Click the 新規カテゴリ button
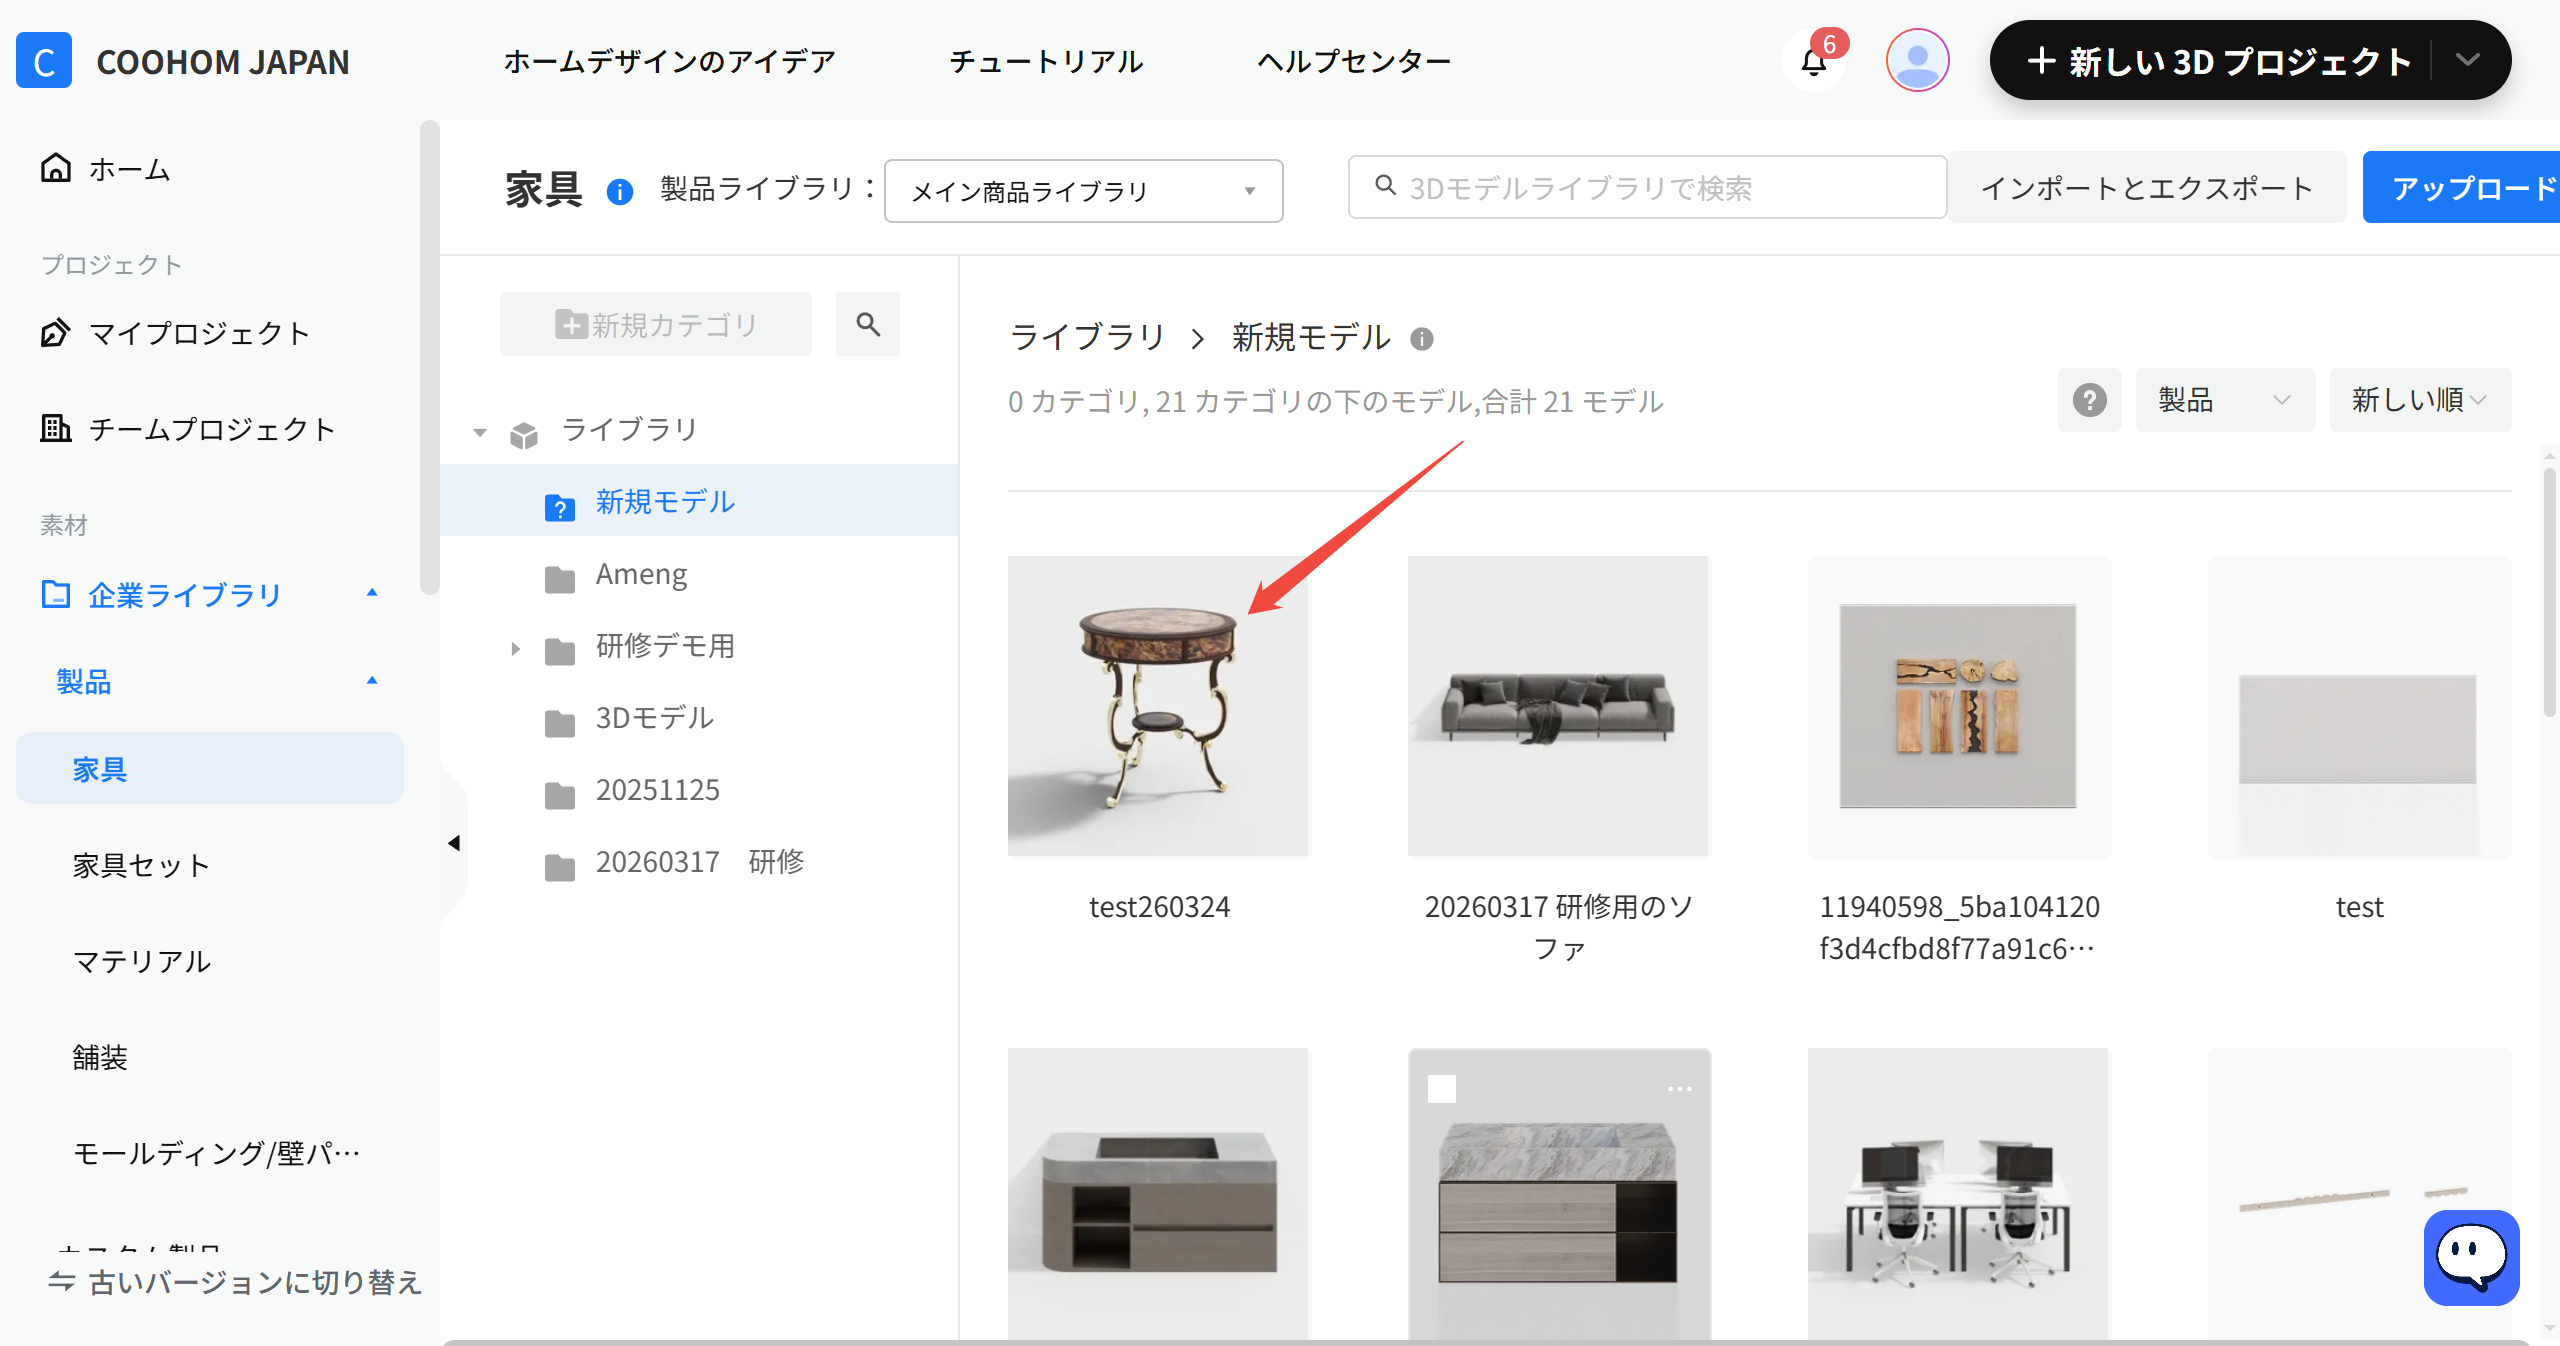2560x1346 pixels. click(656, 324)
